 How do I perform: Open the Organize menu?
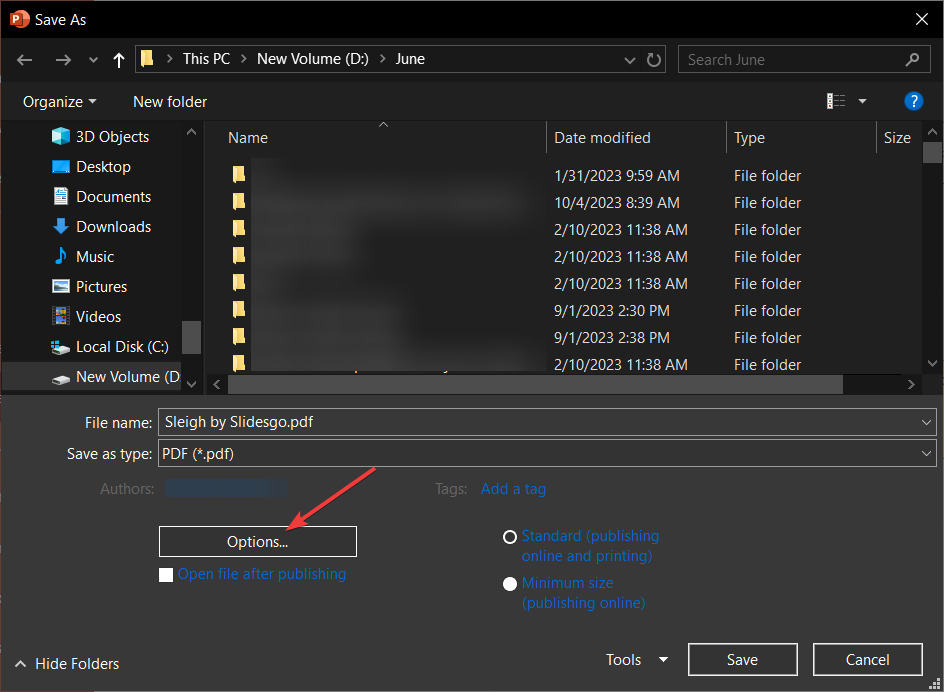[x=59, y=102]
